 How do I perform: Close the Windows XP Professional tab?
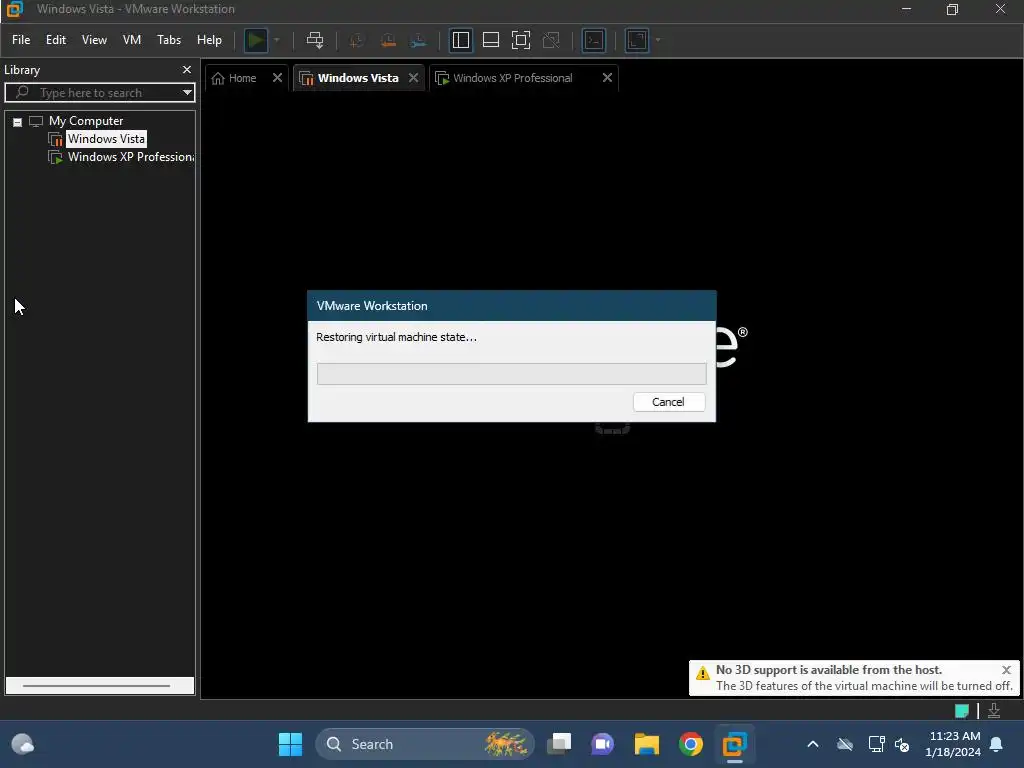pos(607,78)
